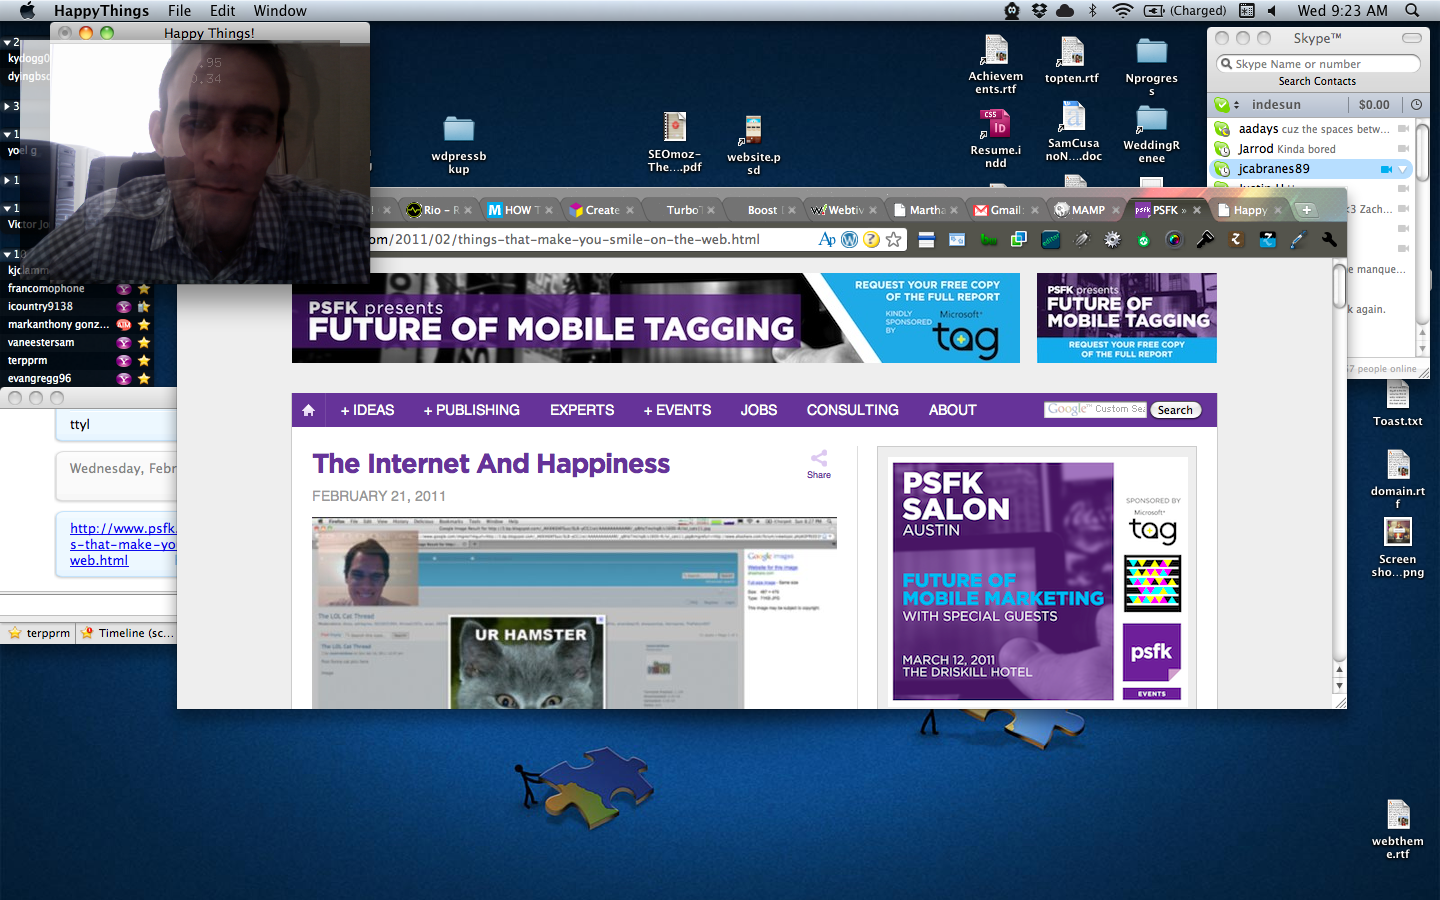1440x900 pixels.
Task: Click the wrench settings icon in the browser
Action: point(1329,240)
